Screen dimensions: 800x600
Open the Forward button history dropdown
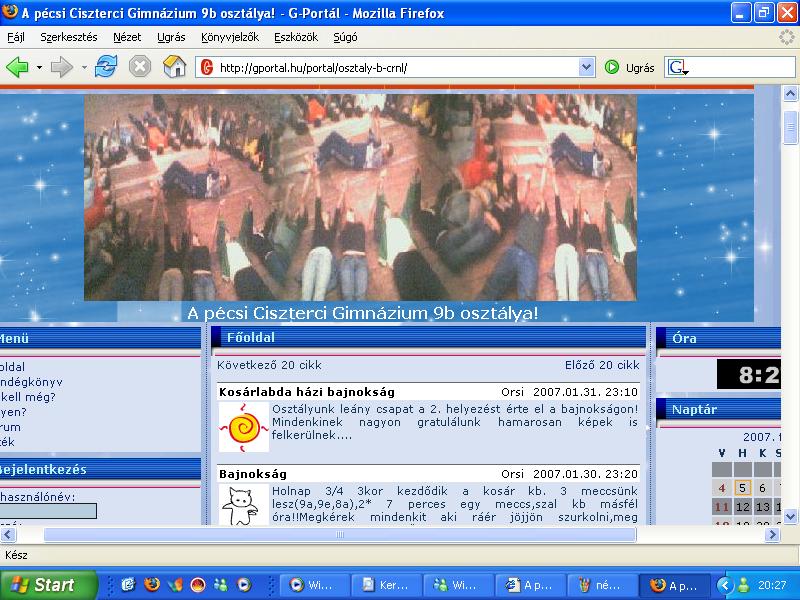84,67
